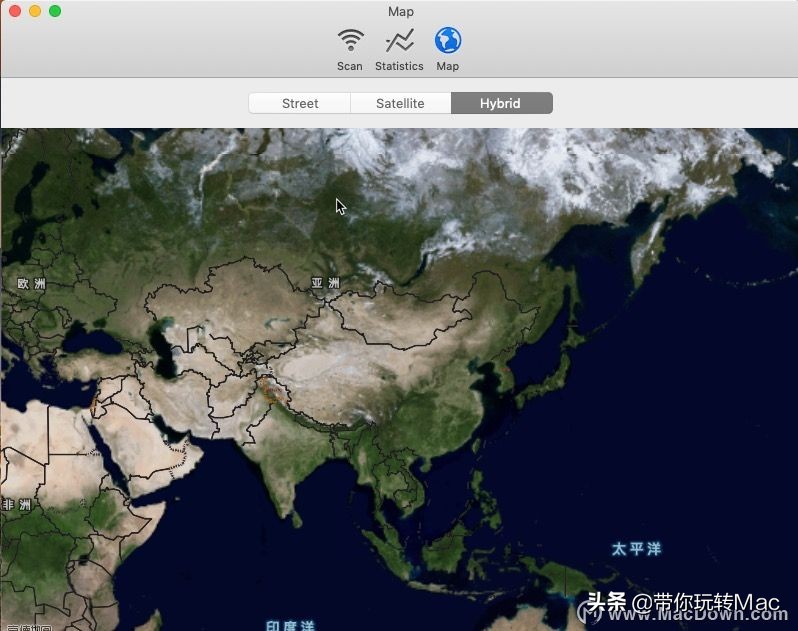The image size is (798, 631).
Task: Minimize the Map window with yellow button
Action: (x=35, y=11)
